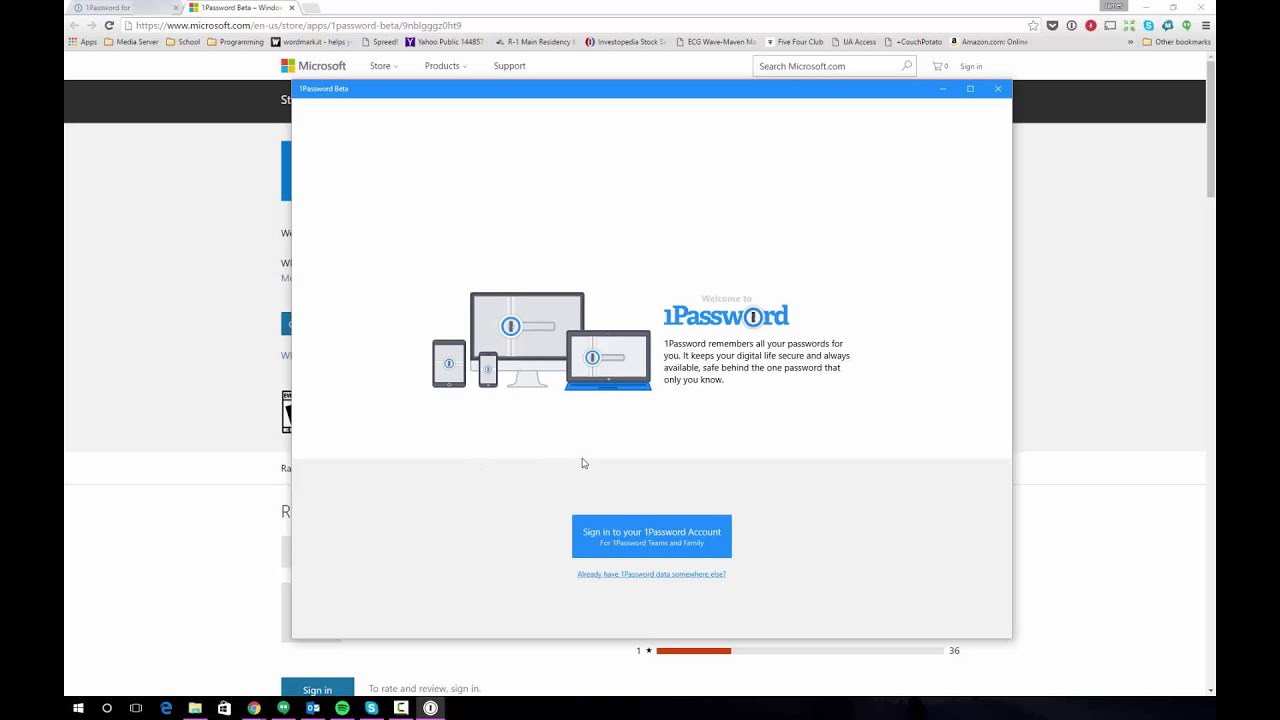Screen dimensions: 1280x720
Task: Maximize the 1Password Beta window
Action: [970, 89]
